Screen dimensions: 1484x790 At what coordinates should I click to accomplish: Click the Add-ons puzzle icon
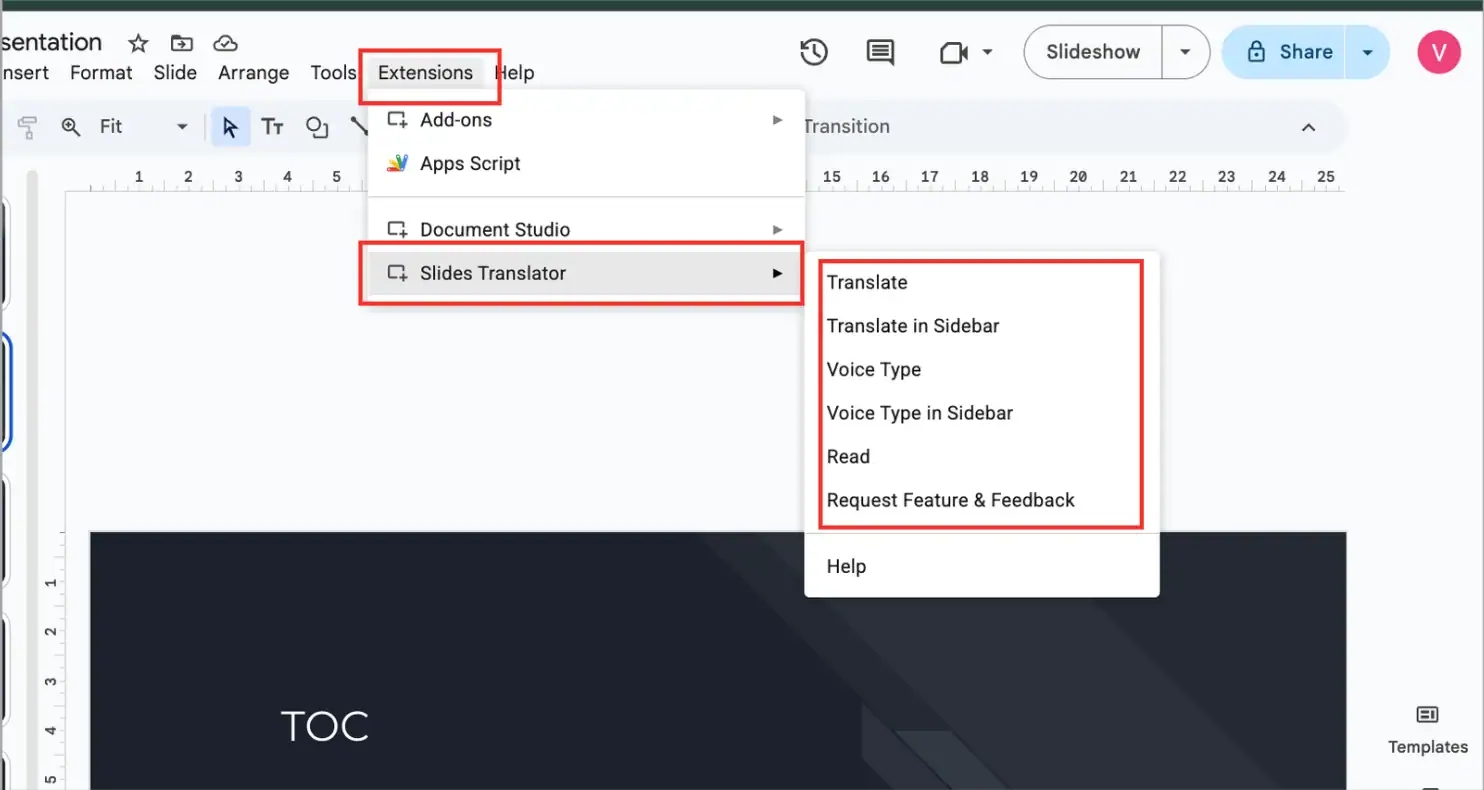tap(398, 120)
